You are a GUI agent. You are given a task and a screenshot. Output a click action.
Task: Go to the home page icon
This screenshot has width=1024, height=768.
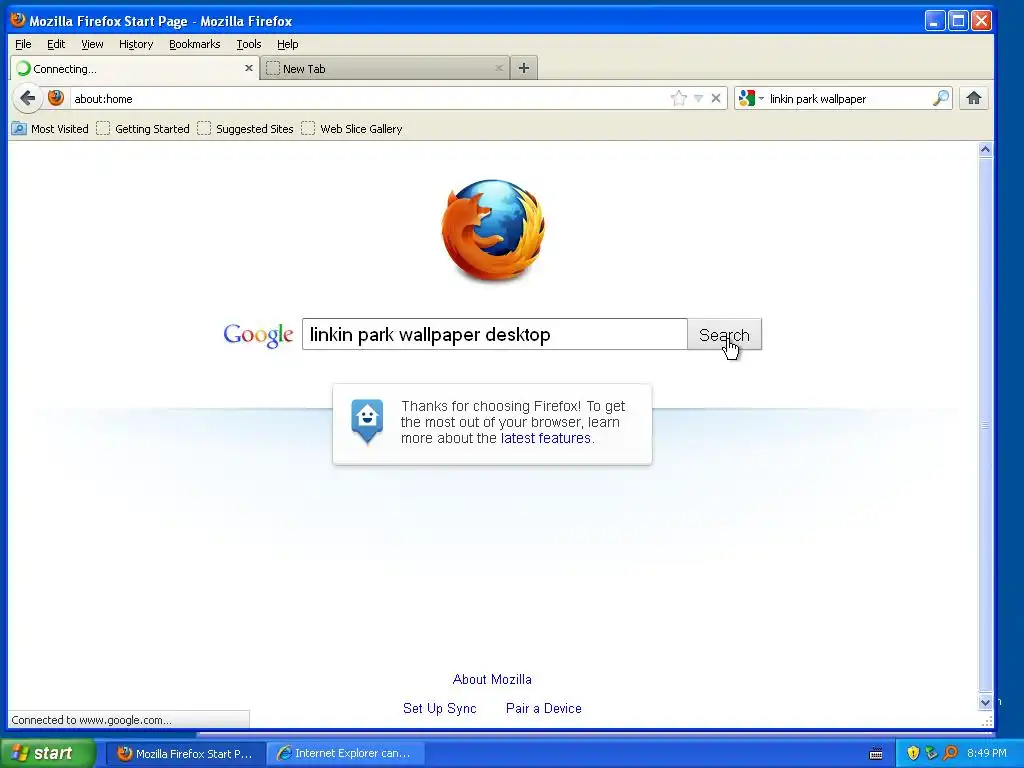(x=974, y=99)
